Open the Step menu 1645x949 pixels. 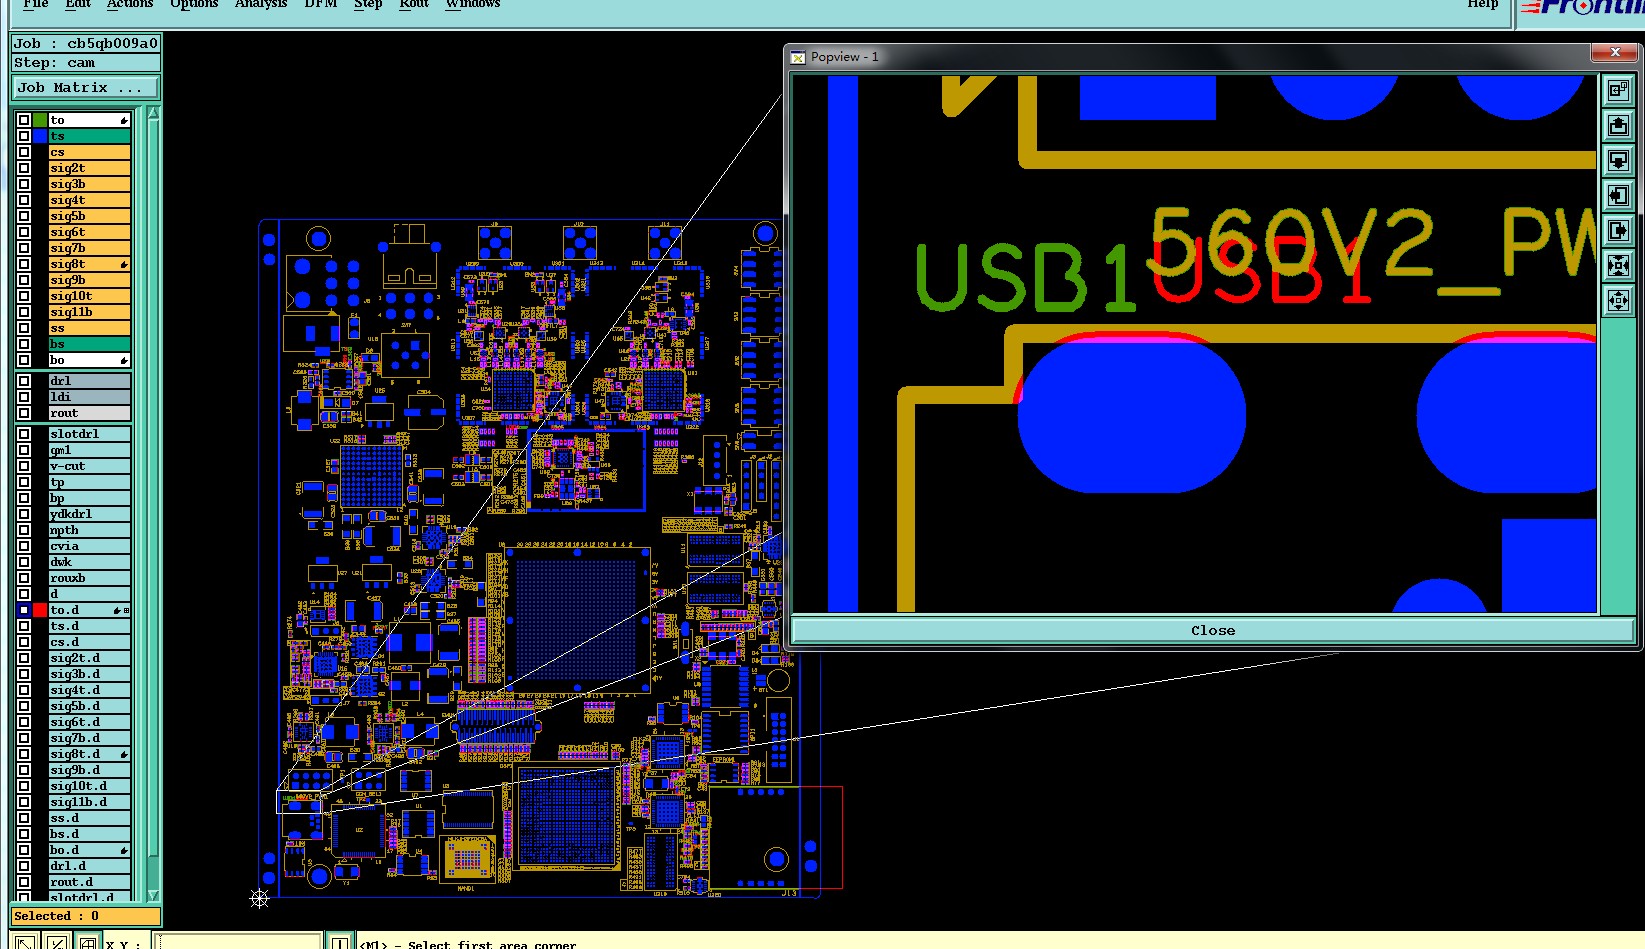click(x=368, y=4)
